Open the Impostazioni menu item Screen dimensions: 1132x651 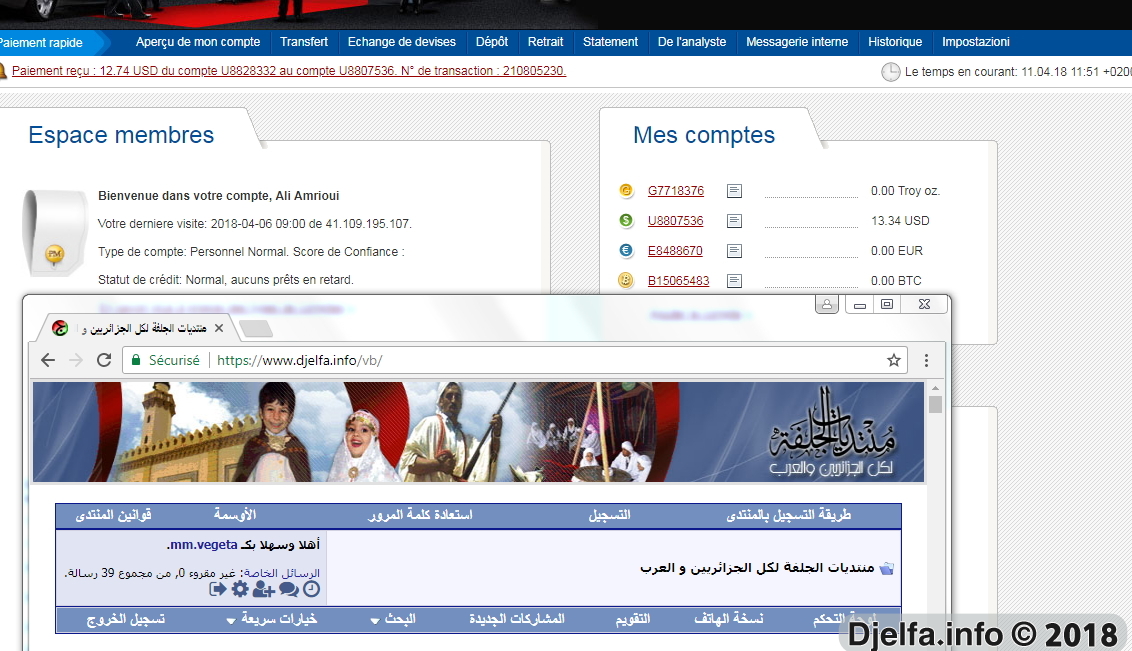coord(975,42)
